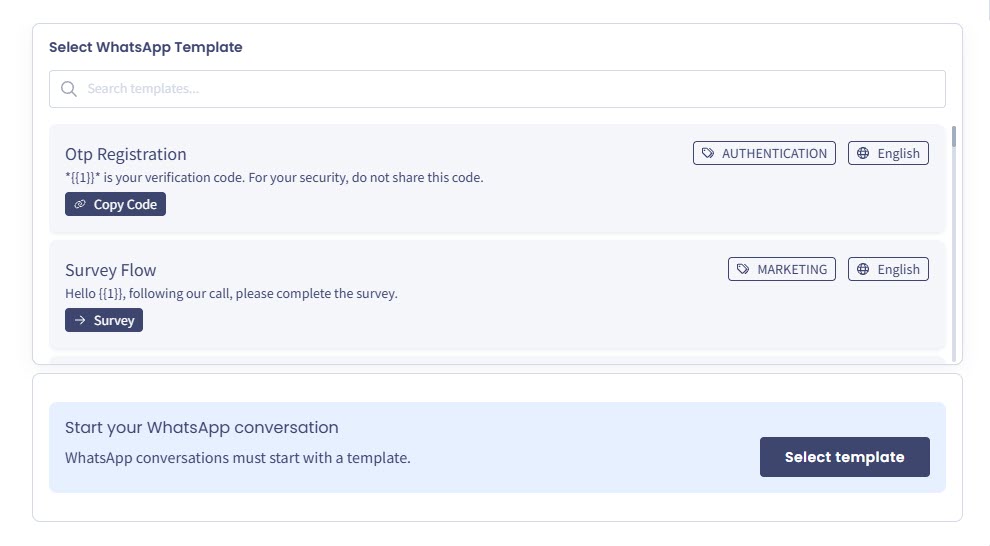Click 'WhatsApp conversations must start with a template' text
The height and width of the screenshot is (546, 990).
237,458
